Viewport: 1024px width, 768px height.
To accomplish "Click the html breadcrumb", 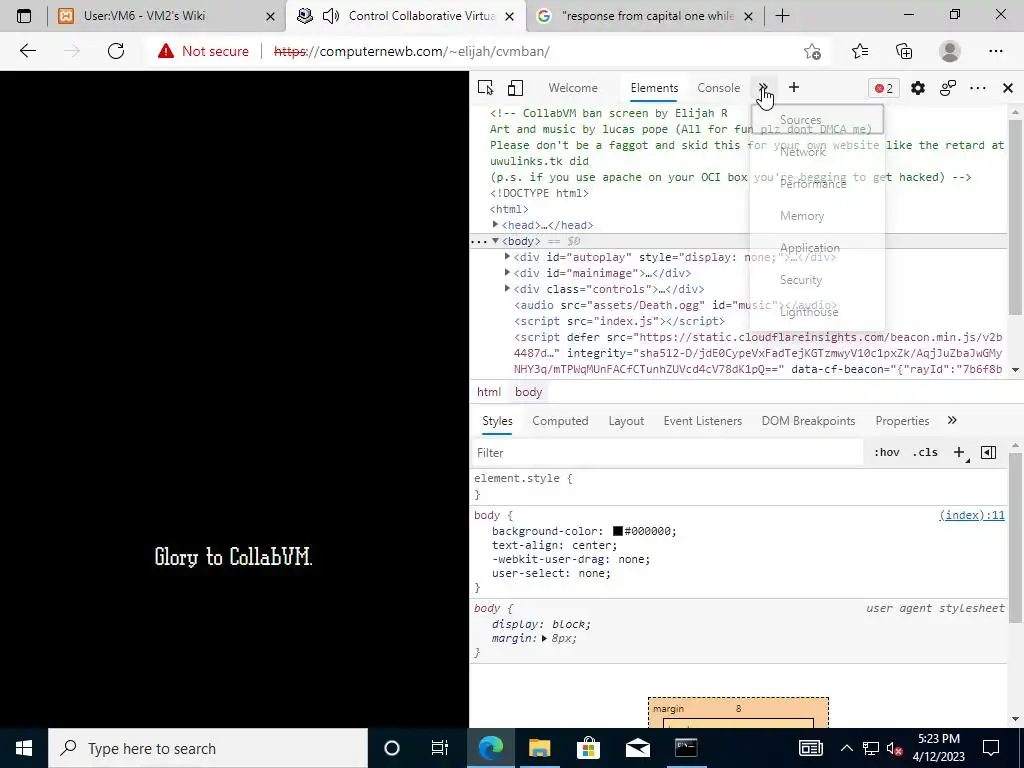I will coord(488,392).
